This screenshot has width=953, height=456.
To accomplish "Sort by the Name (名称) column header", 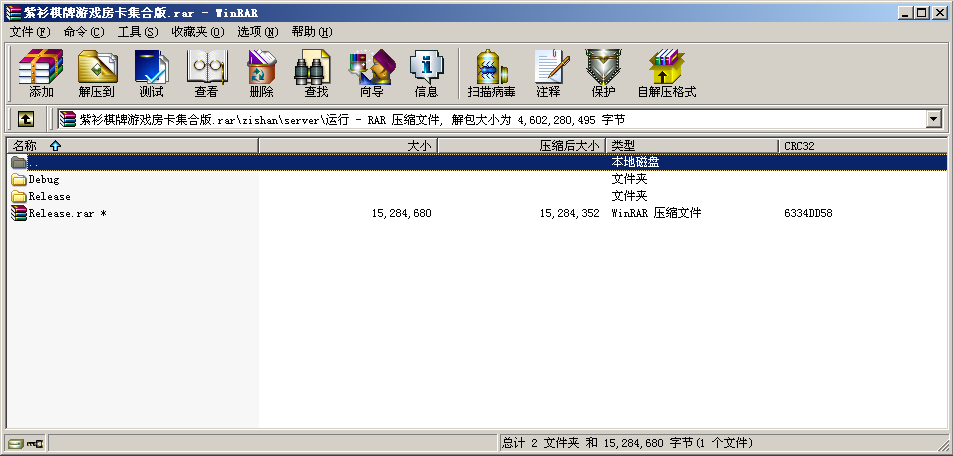I will pyautogui.click(x=132, y=146).
